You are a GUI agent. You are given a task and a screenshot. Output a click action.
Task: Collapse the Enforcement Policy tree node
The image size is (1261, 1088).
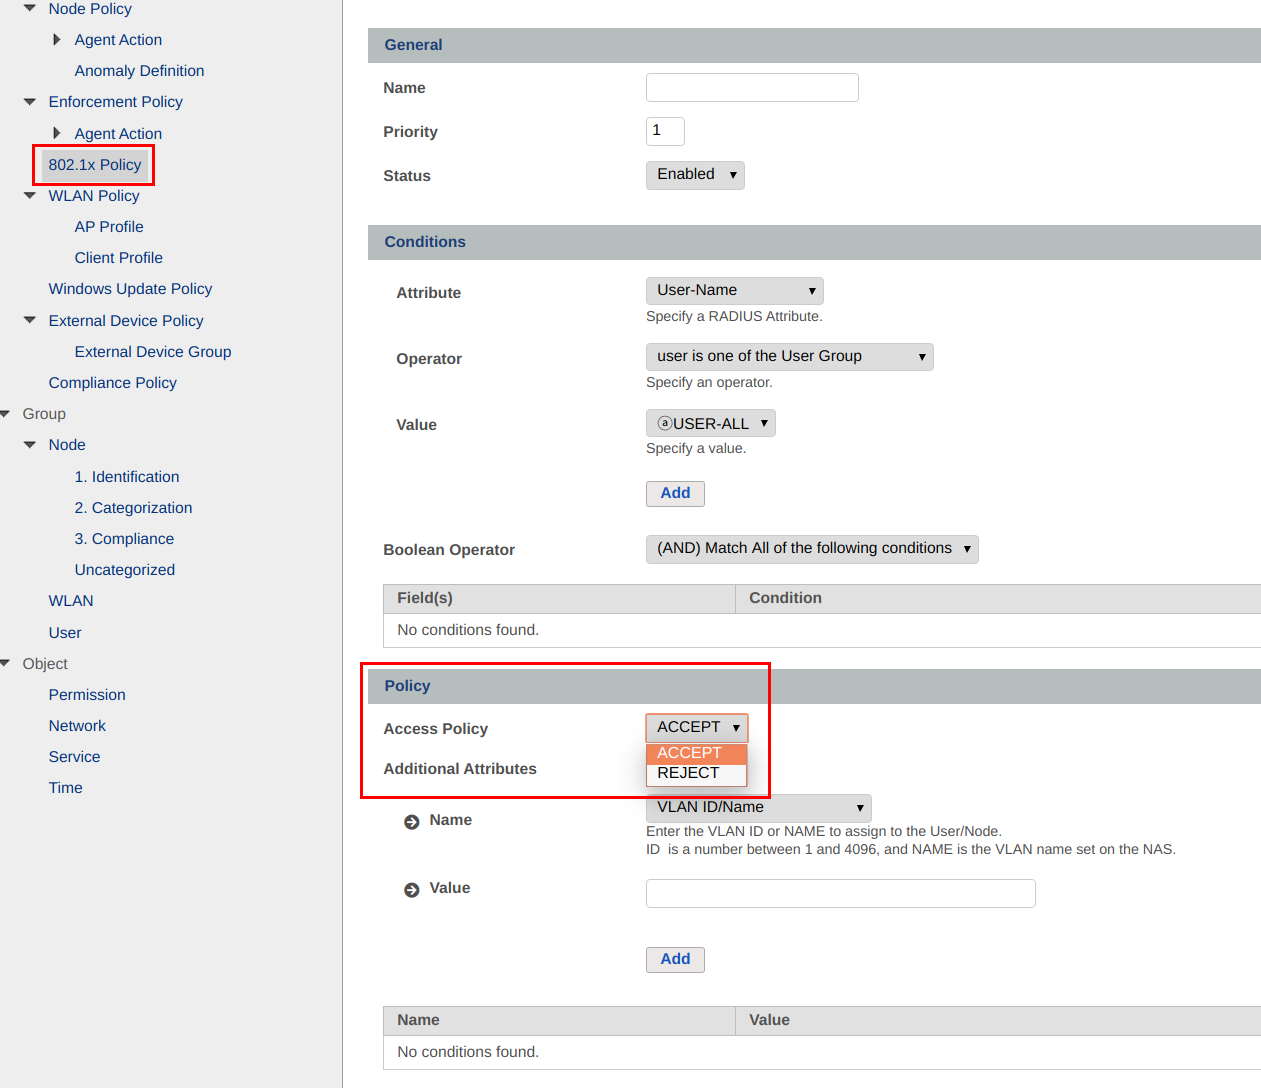(x=30, y=102)
